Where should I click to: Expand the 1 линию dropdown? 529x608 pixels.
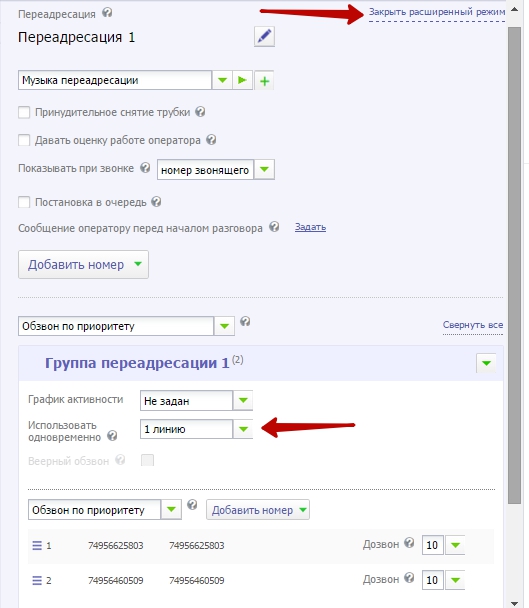click(x=196, y=429)
